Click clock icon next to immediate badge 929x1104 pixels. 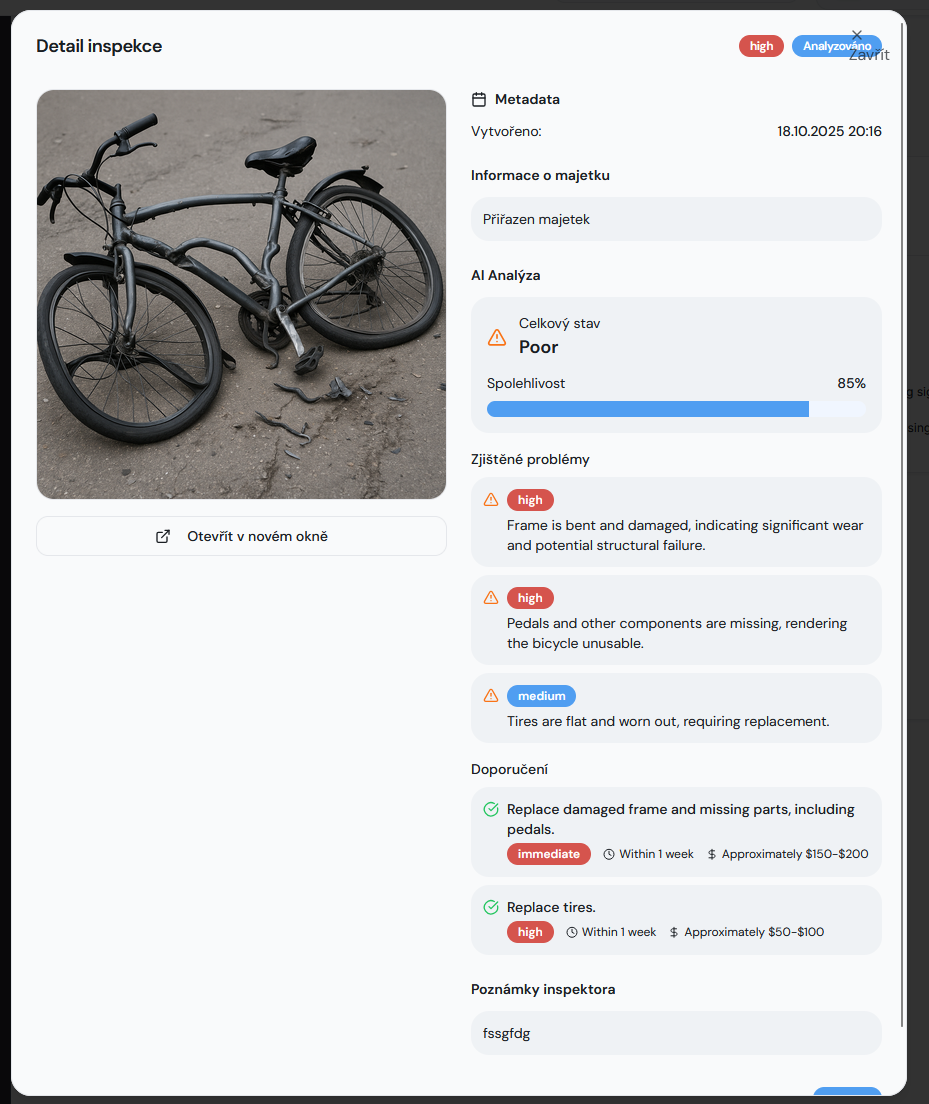(609, 855)
